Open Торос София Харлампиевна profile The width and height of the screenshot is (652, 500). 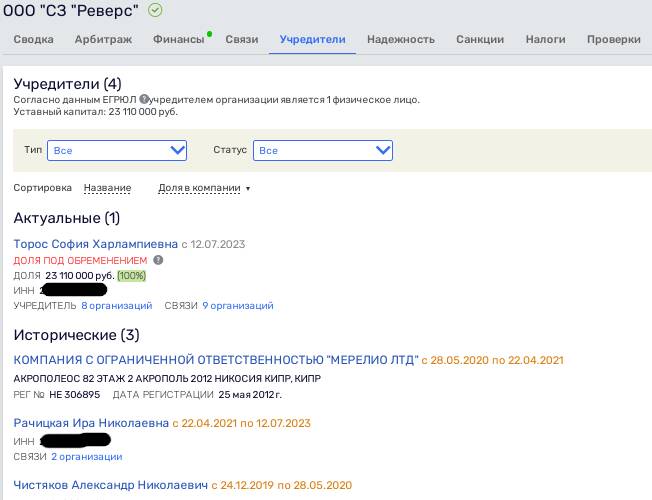click(96, 244)
